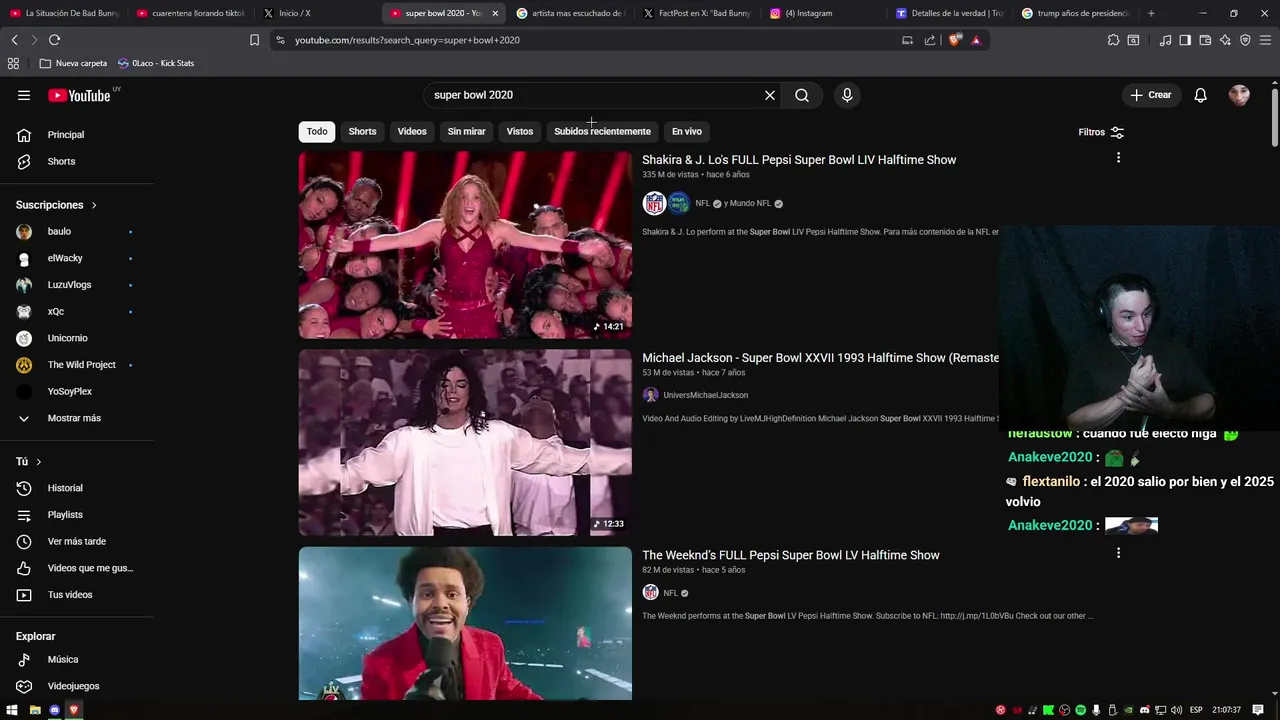This screenshot has width=1280, height=720.
Task: Click the magnifier search button
Action: pos(802,95)
